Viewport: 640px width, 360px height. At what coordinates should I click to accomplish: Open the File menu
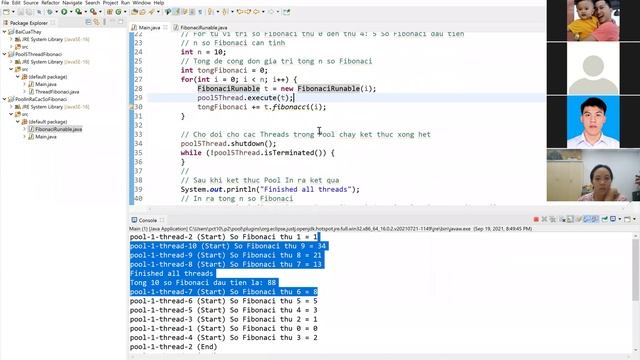coord(5,3)
